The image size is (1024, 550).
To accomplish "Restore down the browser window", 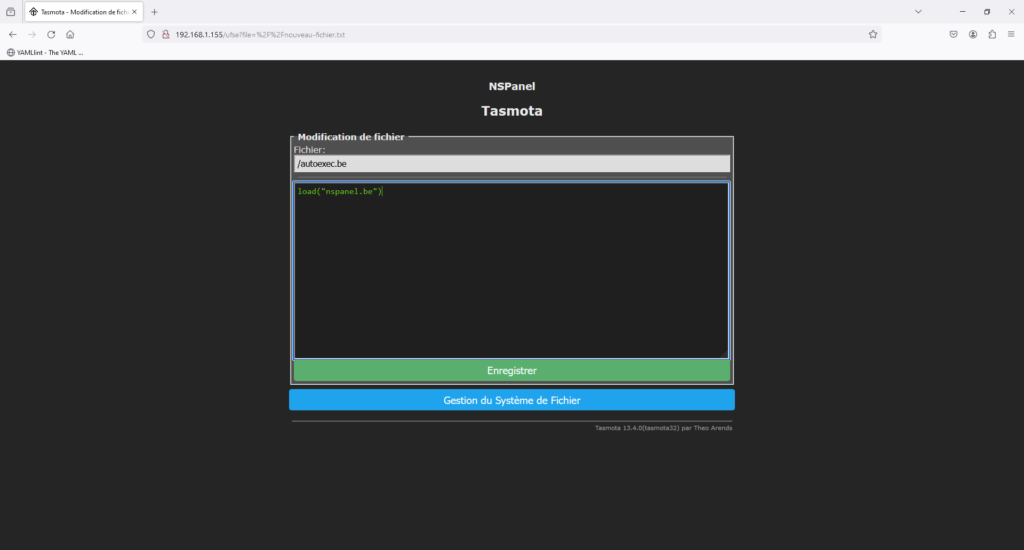I will click(x=987, y=12).
